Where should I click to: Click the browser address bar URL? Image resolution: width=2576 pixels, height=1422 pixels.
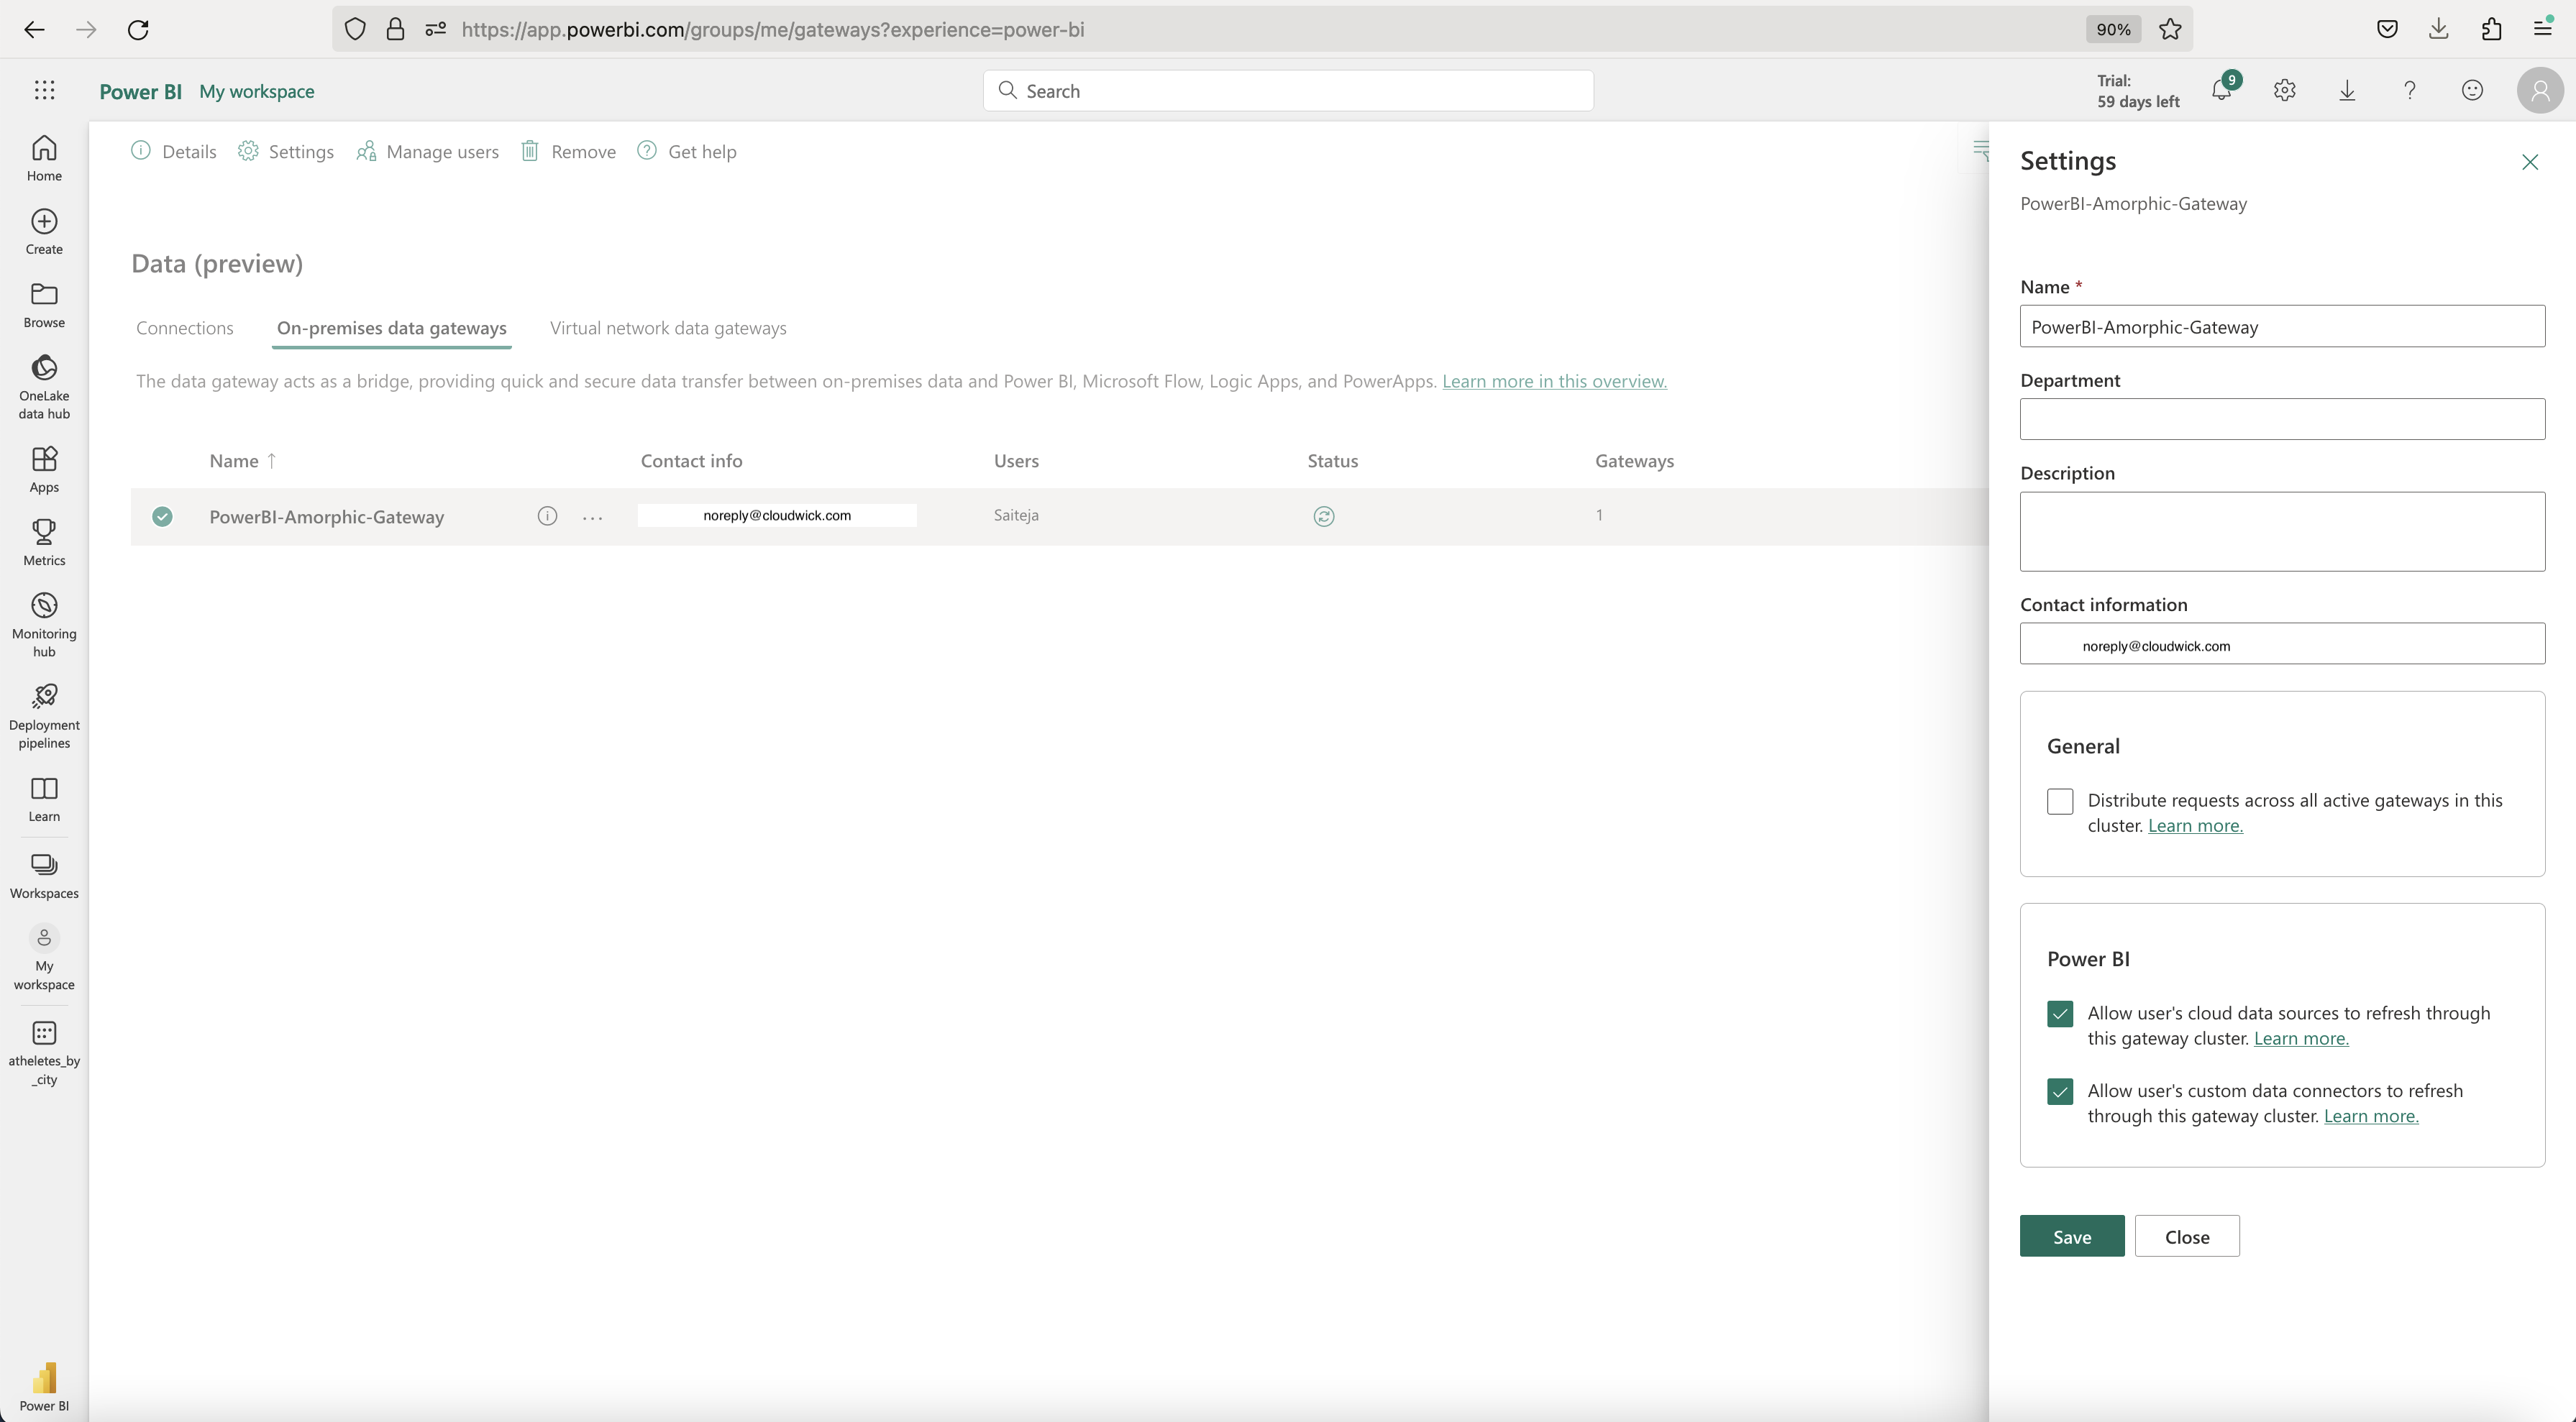(772, 29)
